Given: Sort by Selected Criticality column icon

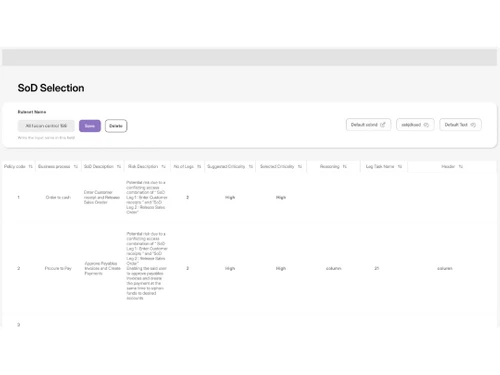Looking at the screenshot, I should click(300, 166).
